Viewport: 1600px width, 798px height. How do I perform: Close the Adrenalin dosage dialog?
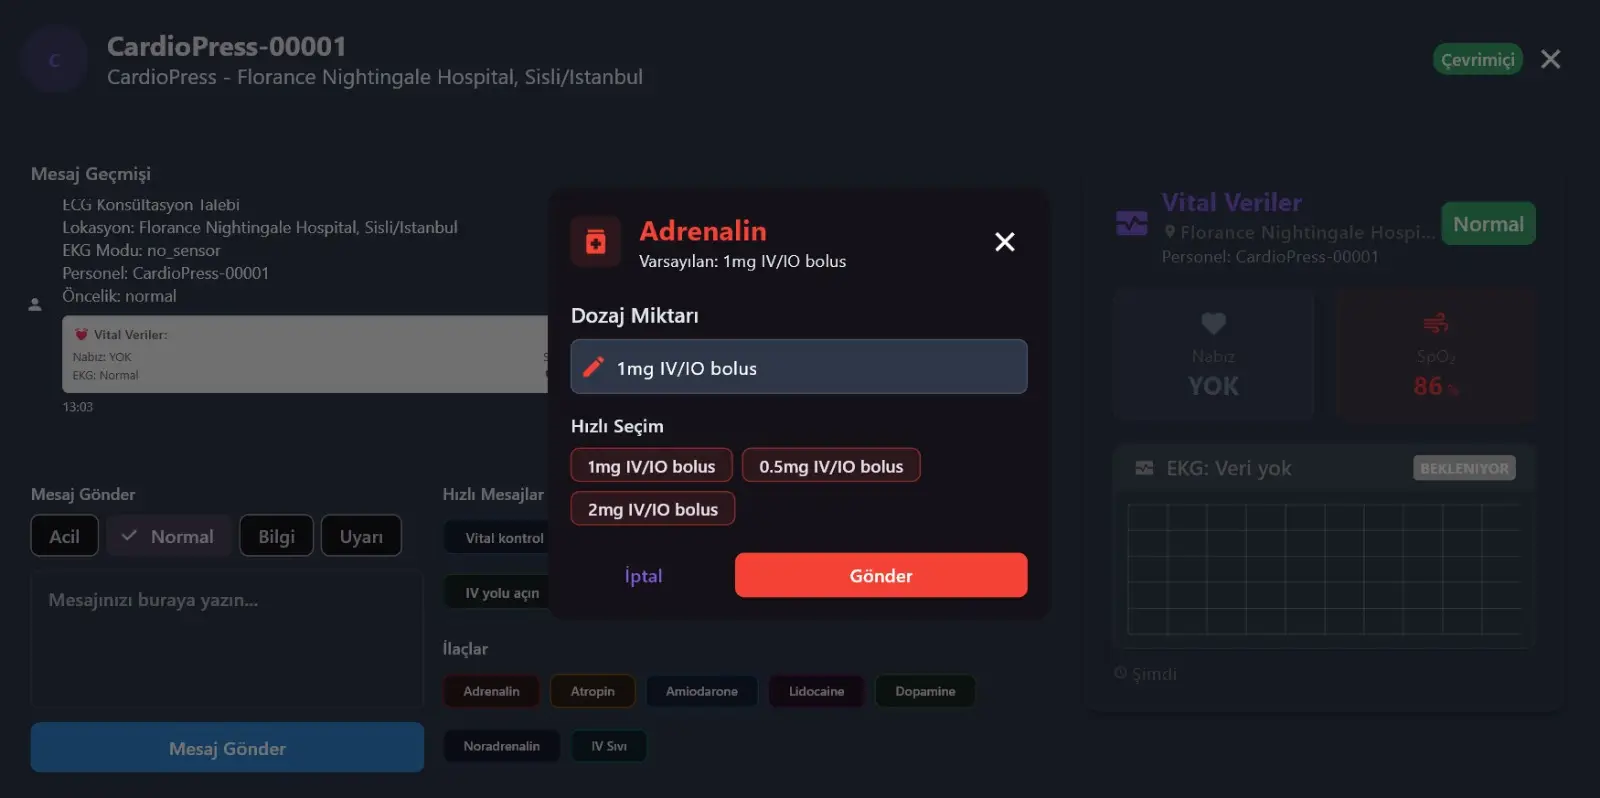coord(1005,242)
